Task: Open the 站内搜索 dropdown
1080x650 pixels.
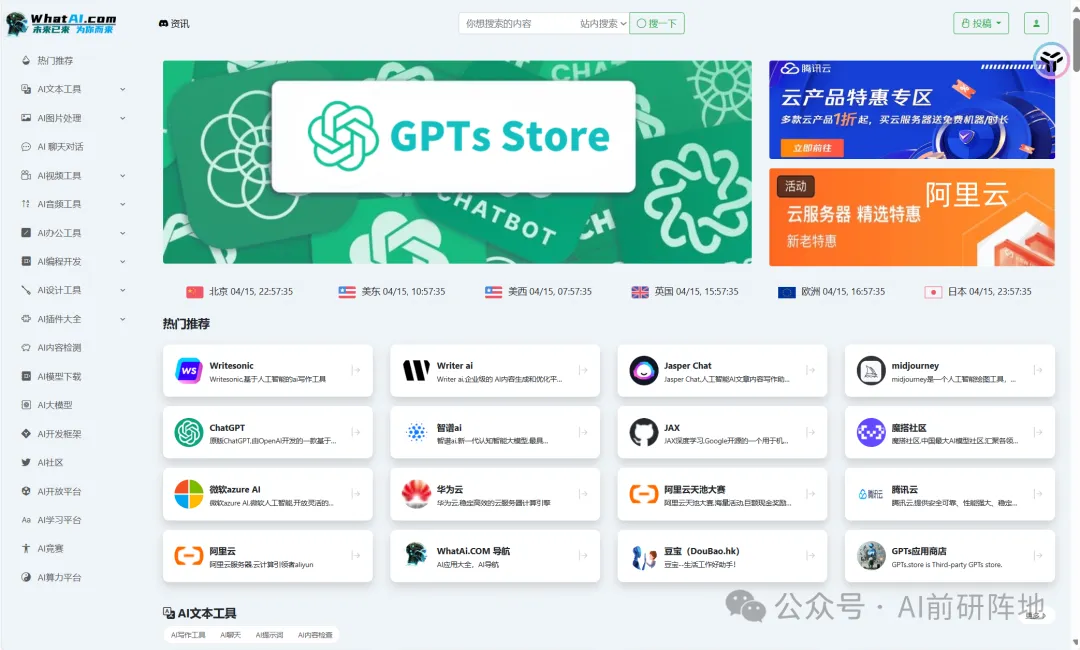Action: [603, 23]
